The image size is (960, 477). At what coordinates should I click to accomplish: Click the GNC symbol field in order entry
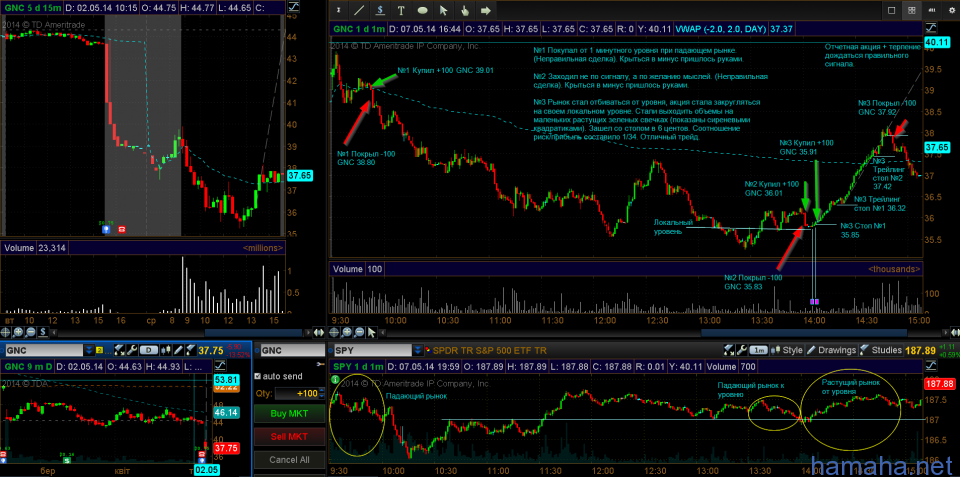(x=293, y=350)
